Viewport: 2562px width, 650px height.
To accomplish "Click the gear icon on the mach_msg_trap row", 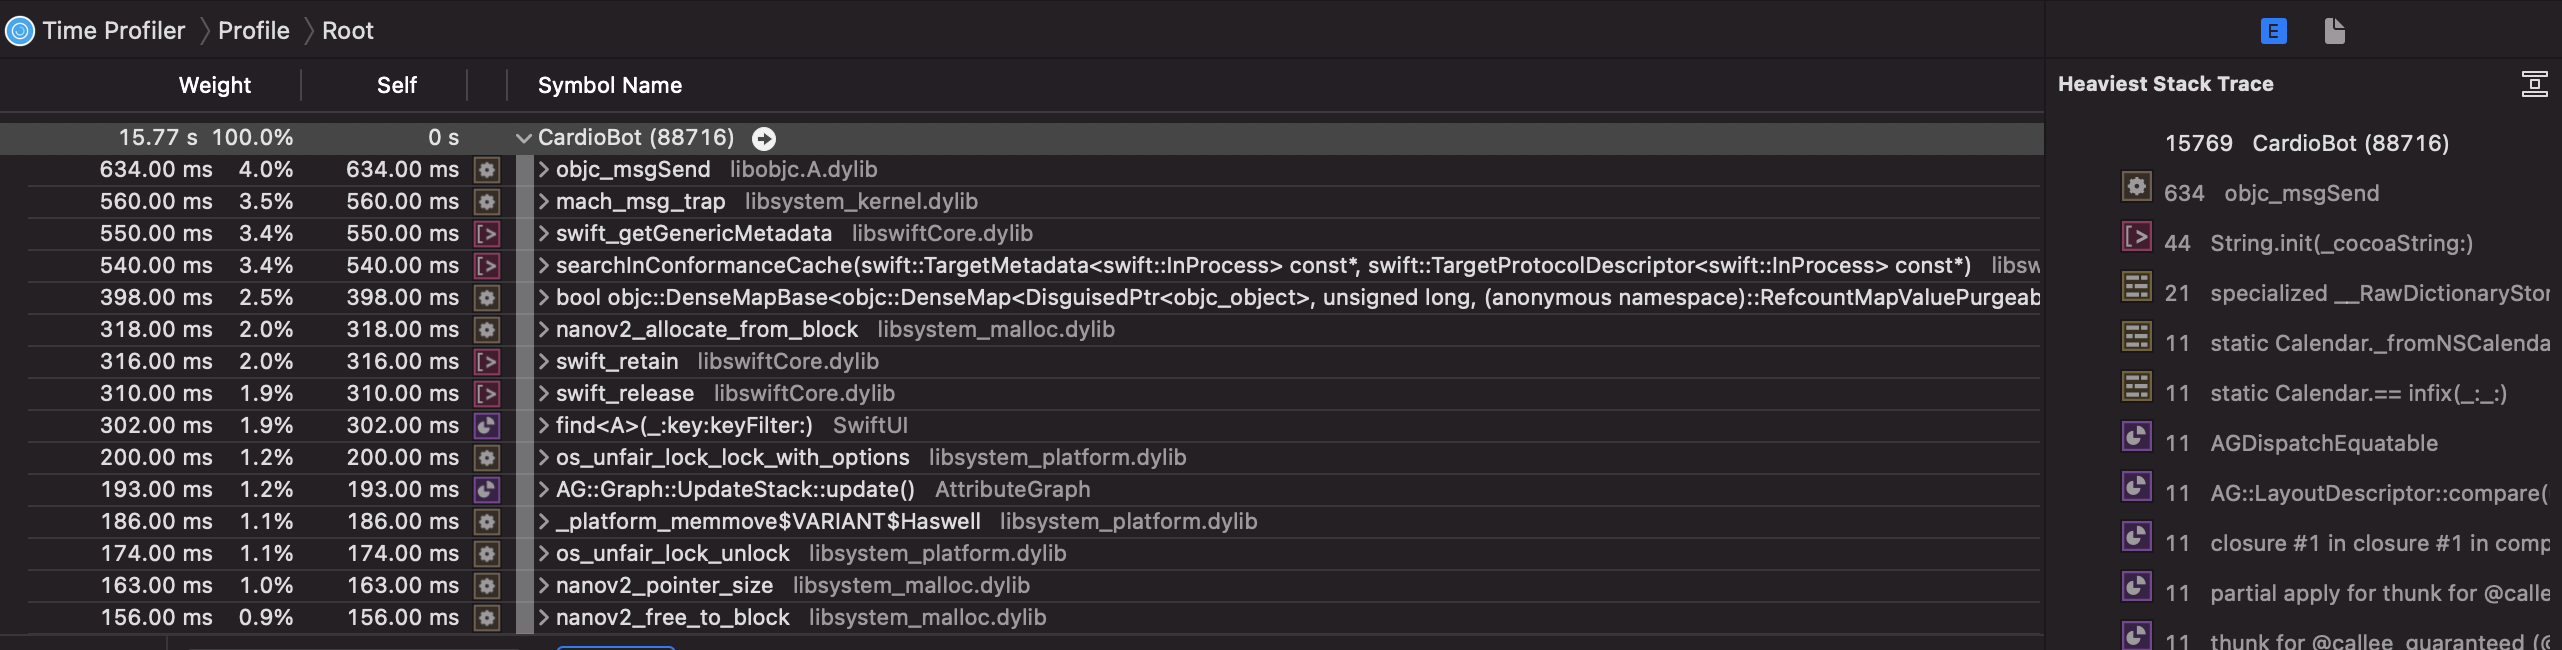I will point(487,202).
